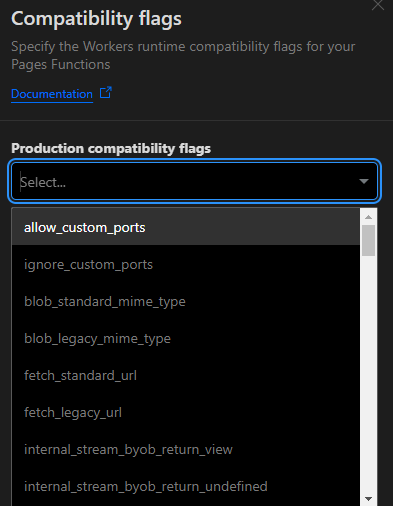
Task: Select internal_stream_byob_return_view option
Action: click(x=186, y=449)
